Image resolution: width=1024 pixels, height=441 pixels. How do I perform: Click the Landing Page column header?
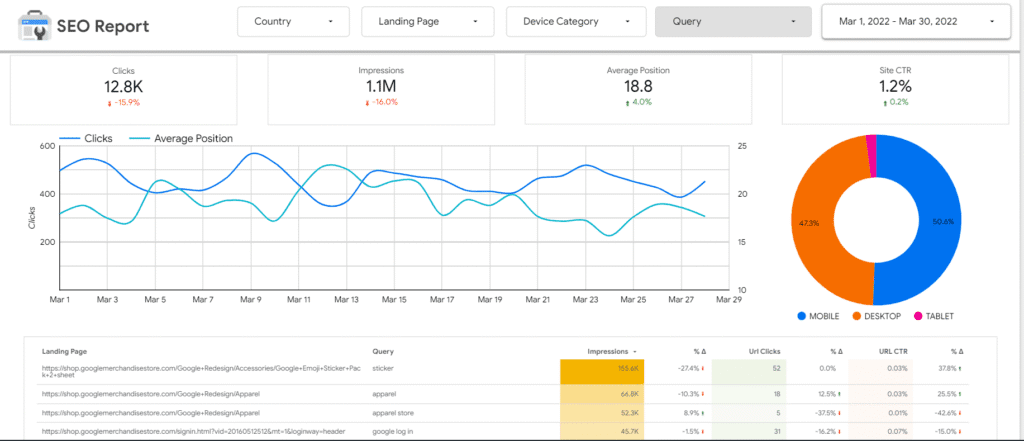[x=67, y=352]
